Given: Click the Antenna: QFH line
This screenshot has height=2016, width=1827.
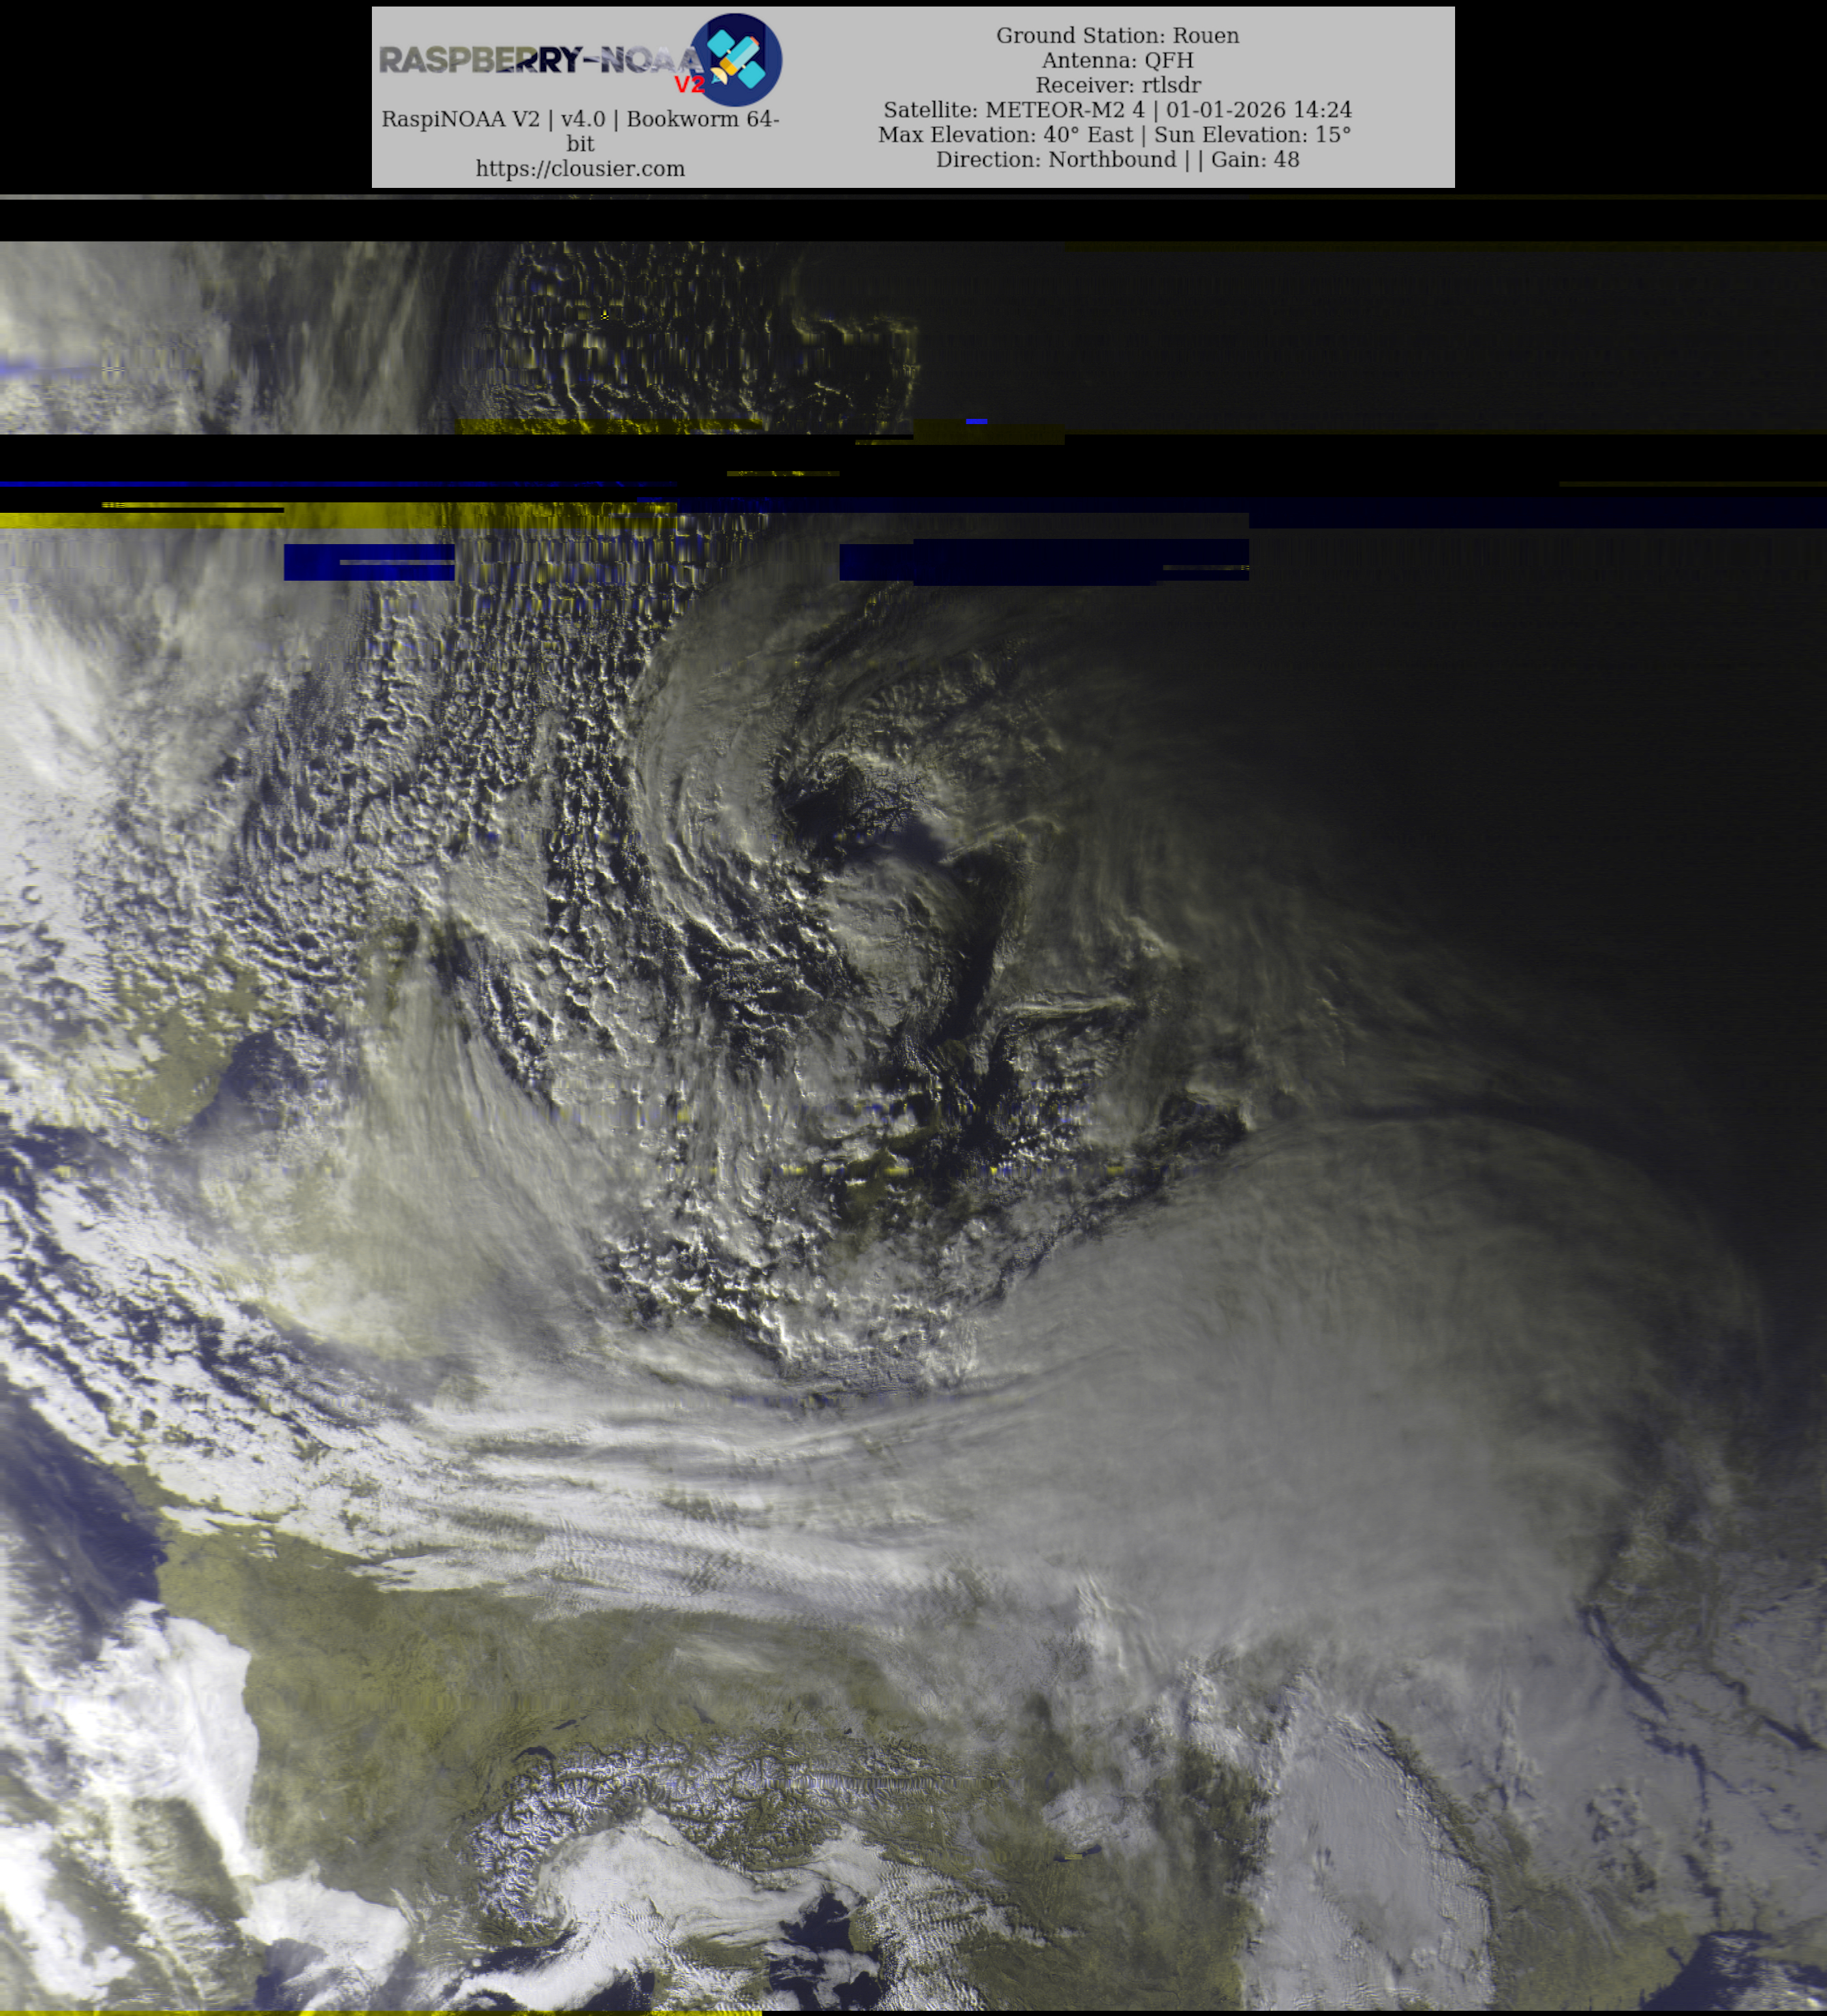Looking at the screenshot, I should [x=1117, y=60].
